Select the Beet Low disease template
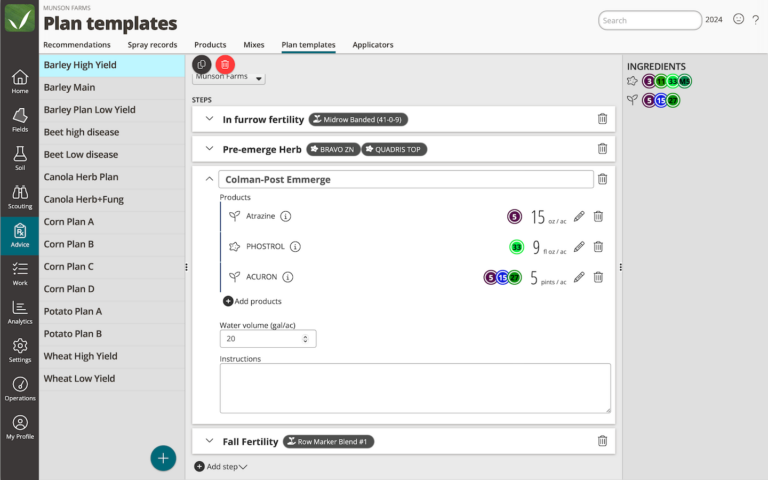The height and width of the screenshot is (480, 768). click(112, 154)
